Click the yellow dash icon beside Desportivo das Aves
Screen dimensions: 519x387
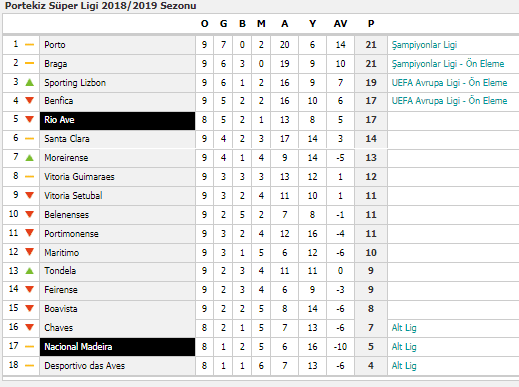(30, 366)
